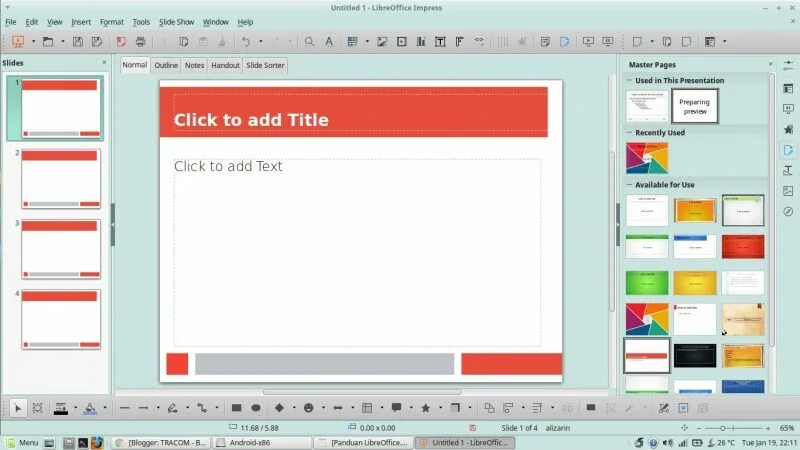Click the Spelling check A icon

(329, 42)
